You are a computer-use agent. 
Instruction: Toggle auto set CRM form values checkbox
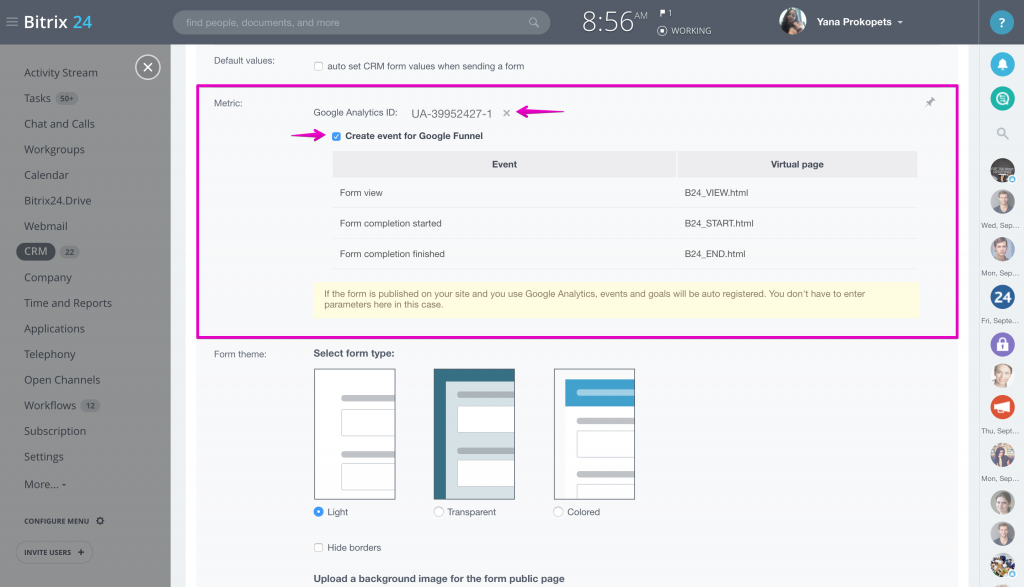(318, 66)
